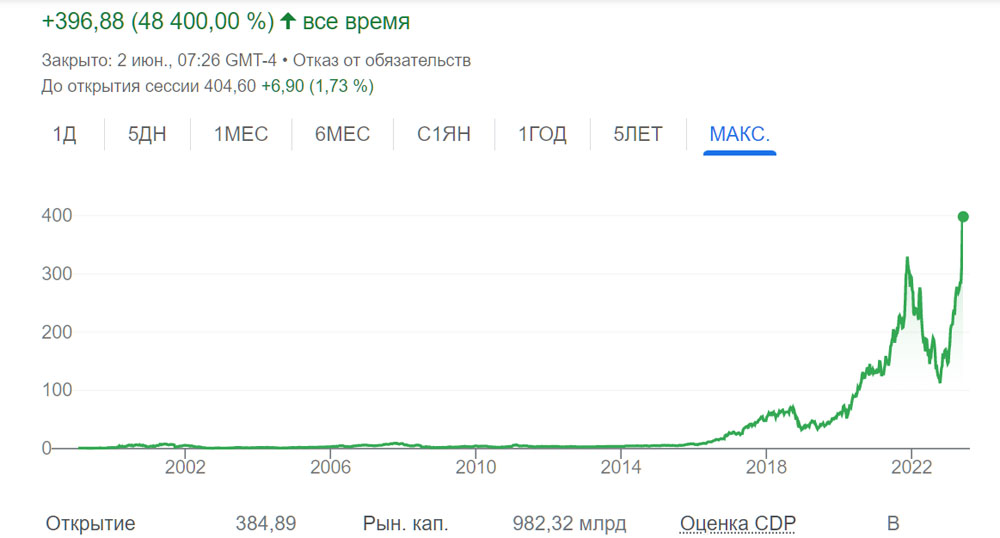The image size is (1000, 538).
Task: Switch chart to 1ГОД period
Action: tap(542, 134)
